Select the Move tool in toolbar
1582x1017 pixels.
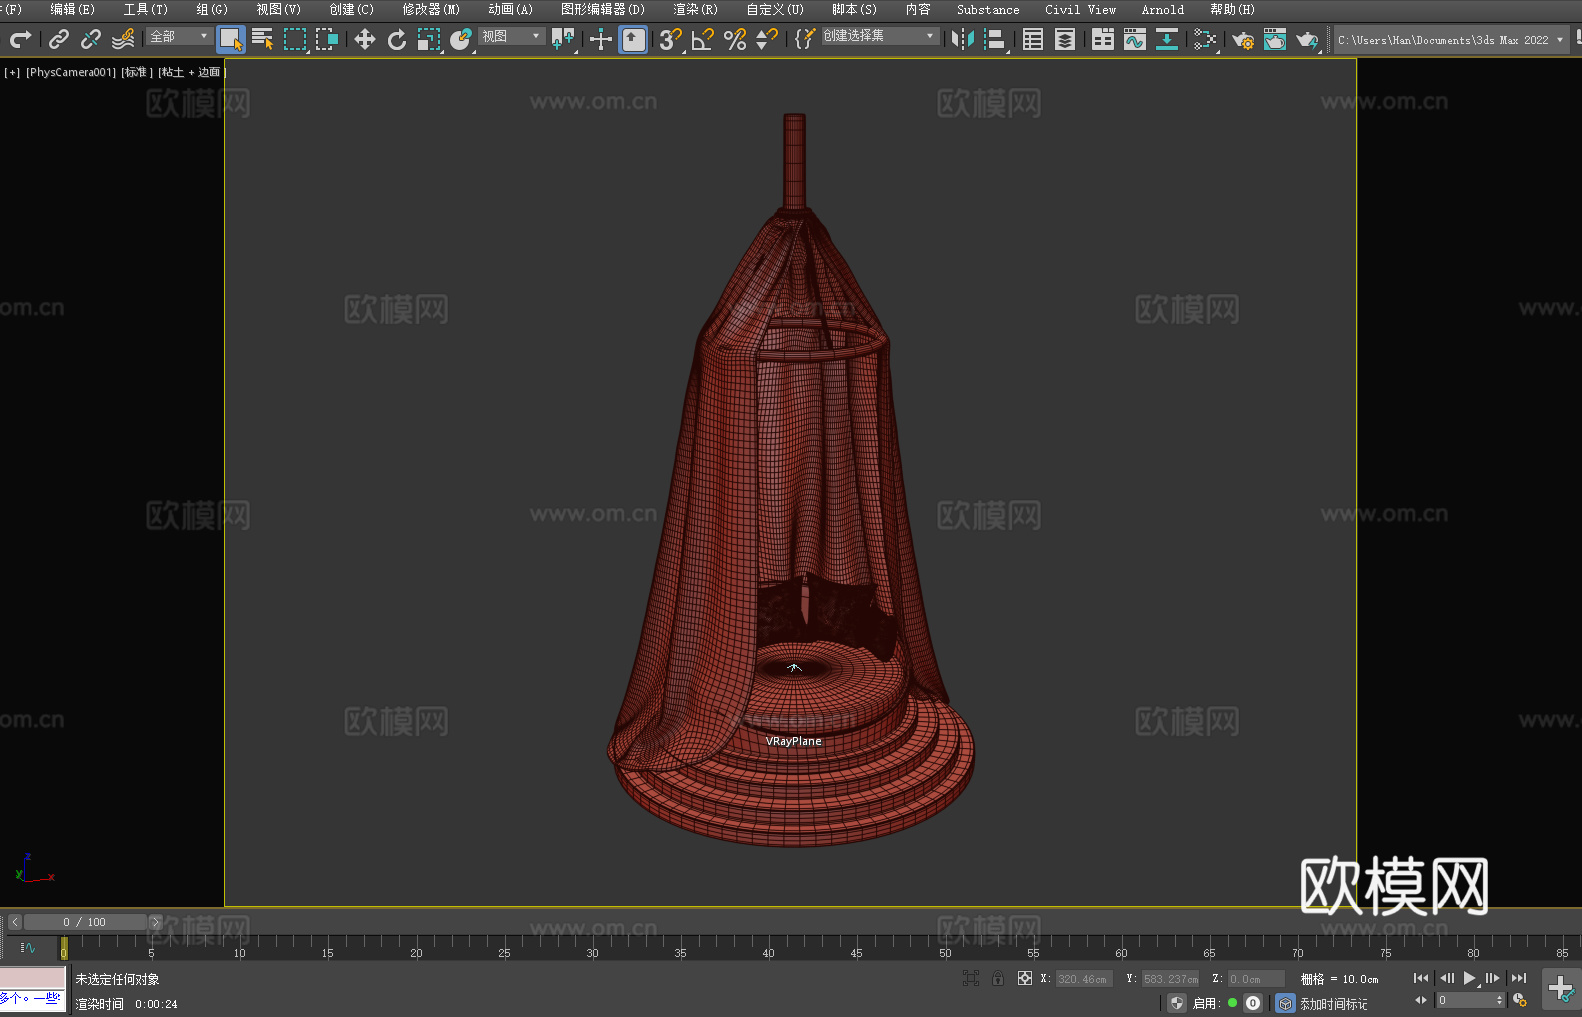(x=364, y=39)
